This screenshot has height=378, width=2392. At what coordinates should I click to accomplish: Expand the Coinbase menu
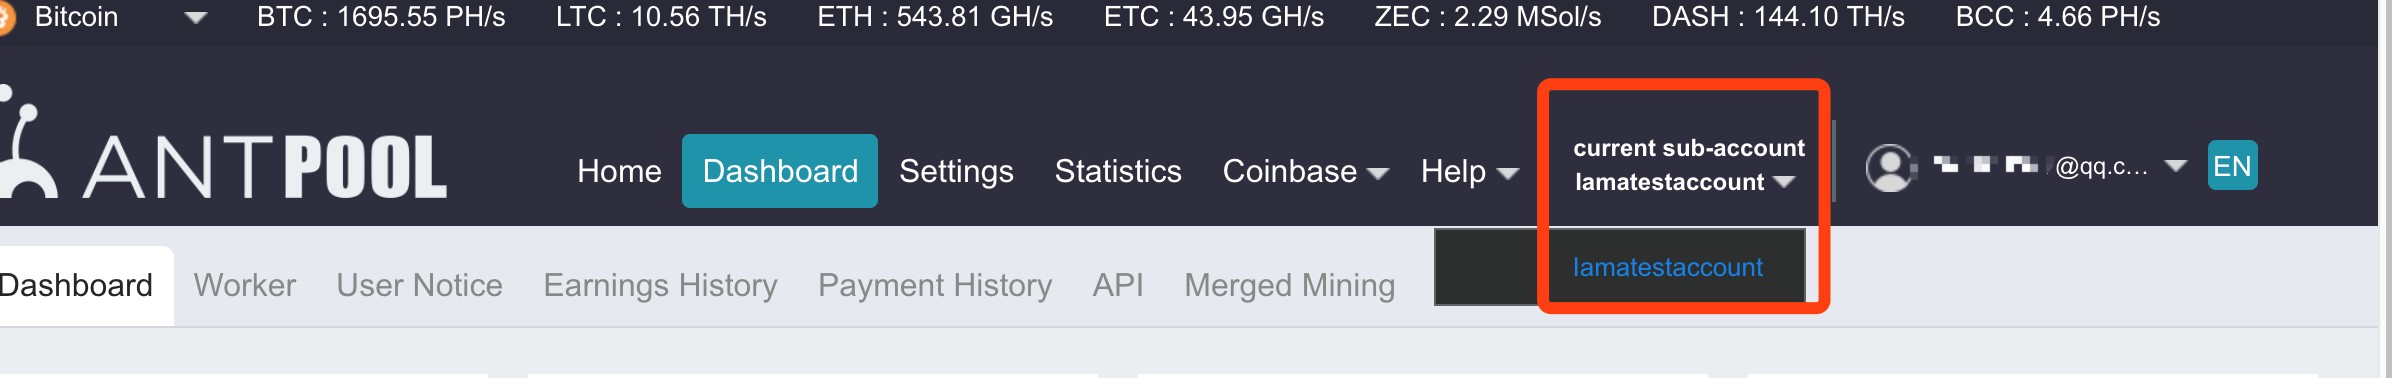pos(1305,172)
